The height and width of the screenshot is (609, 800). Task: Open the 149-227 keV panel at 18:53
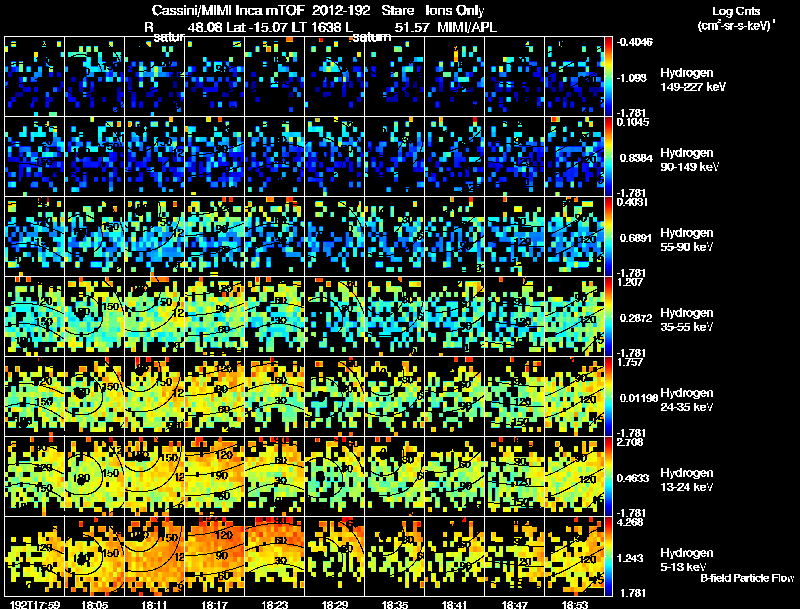(574, 77)
